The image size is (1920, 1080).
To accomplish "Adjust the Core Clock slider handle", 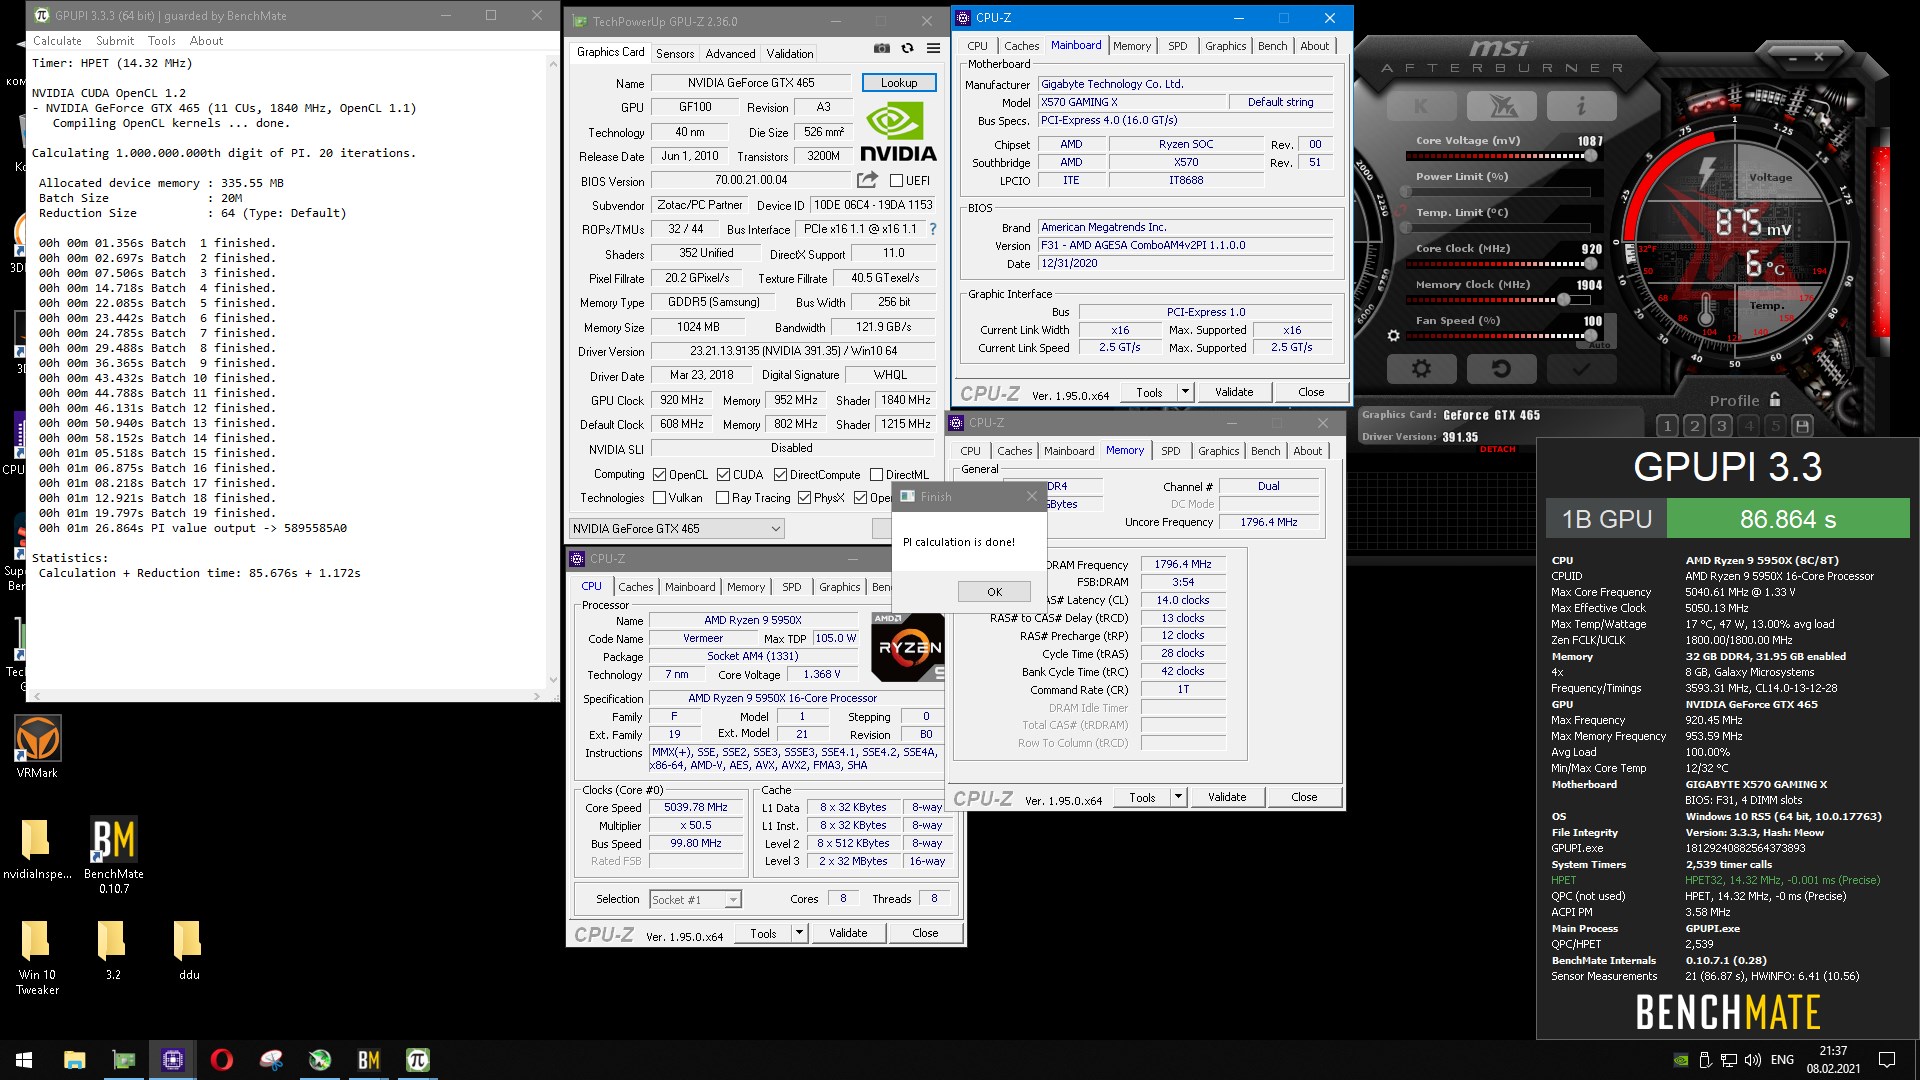I will point(1590,264).
